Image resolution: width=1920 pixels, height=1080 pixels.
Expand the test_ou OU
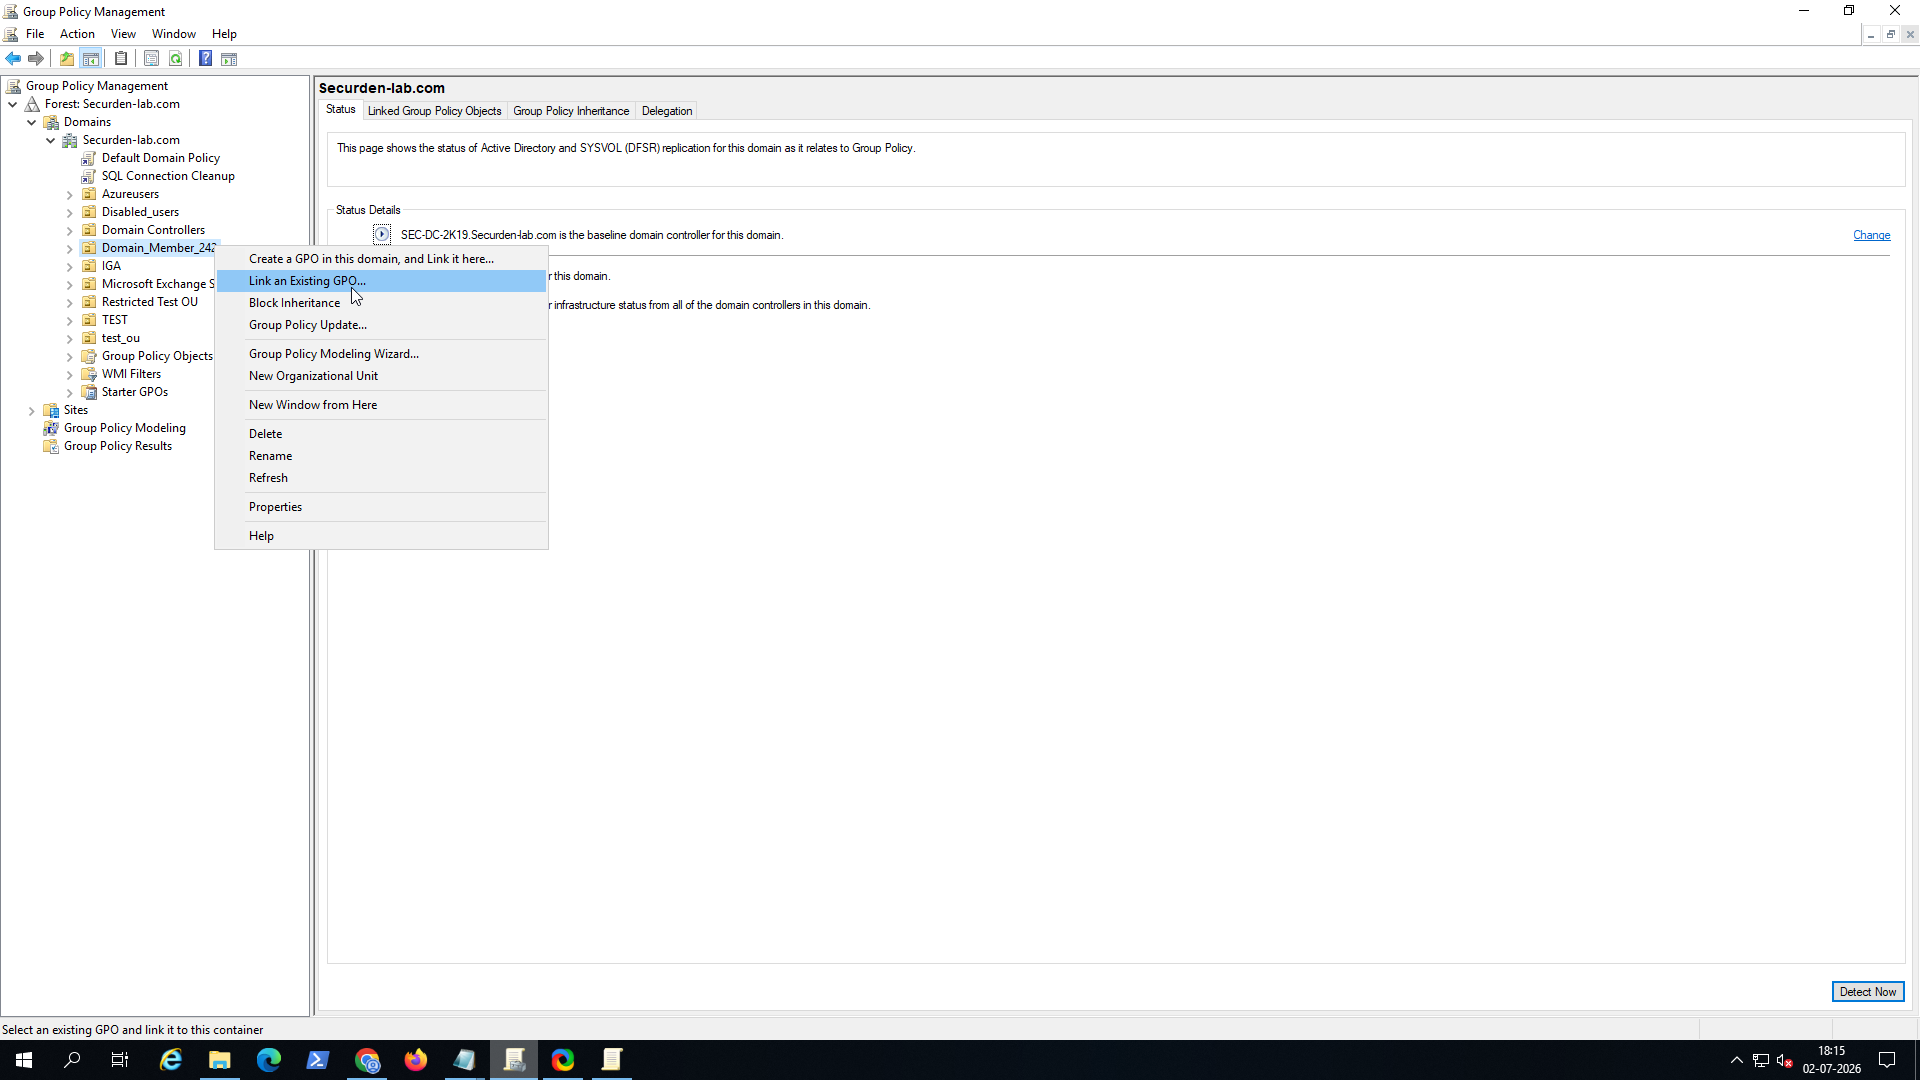coord(70,338)
